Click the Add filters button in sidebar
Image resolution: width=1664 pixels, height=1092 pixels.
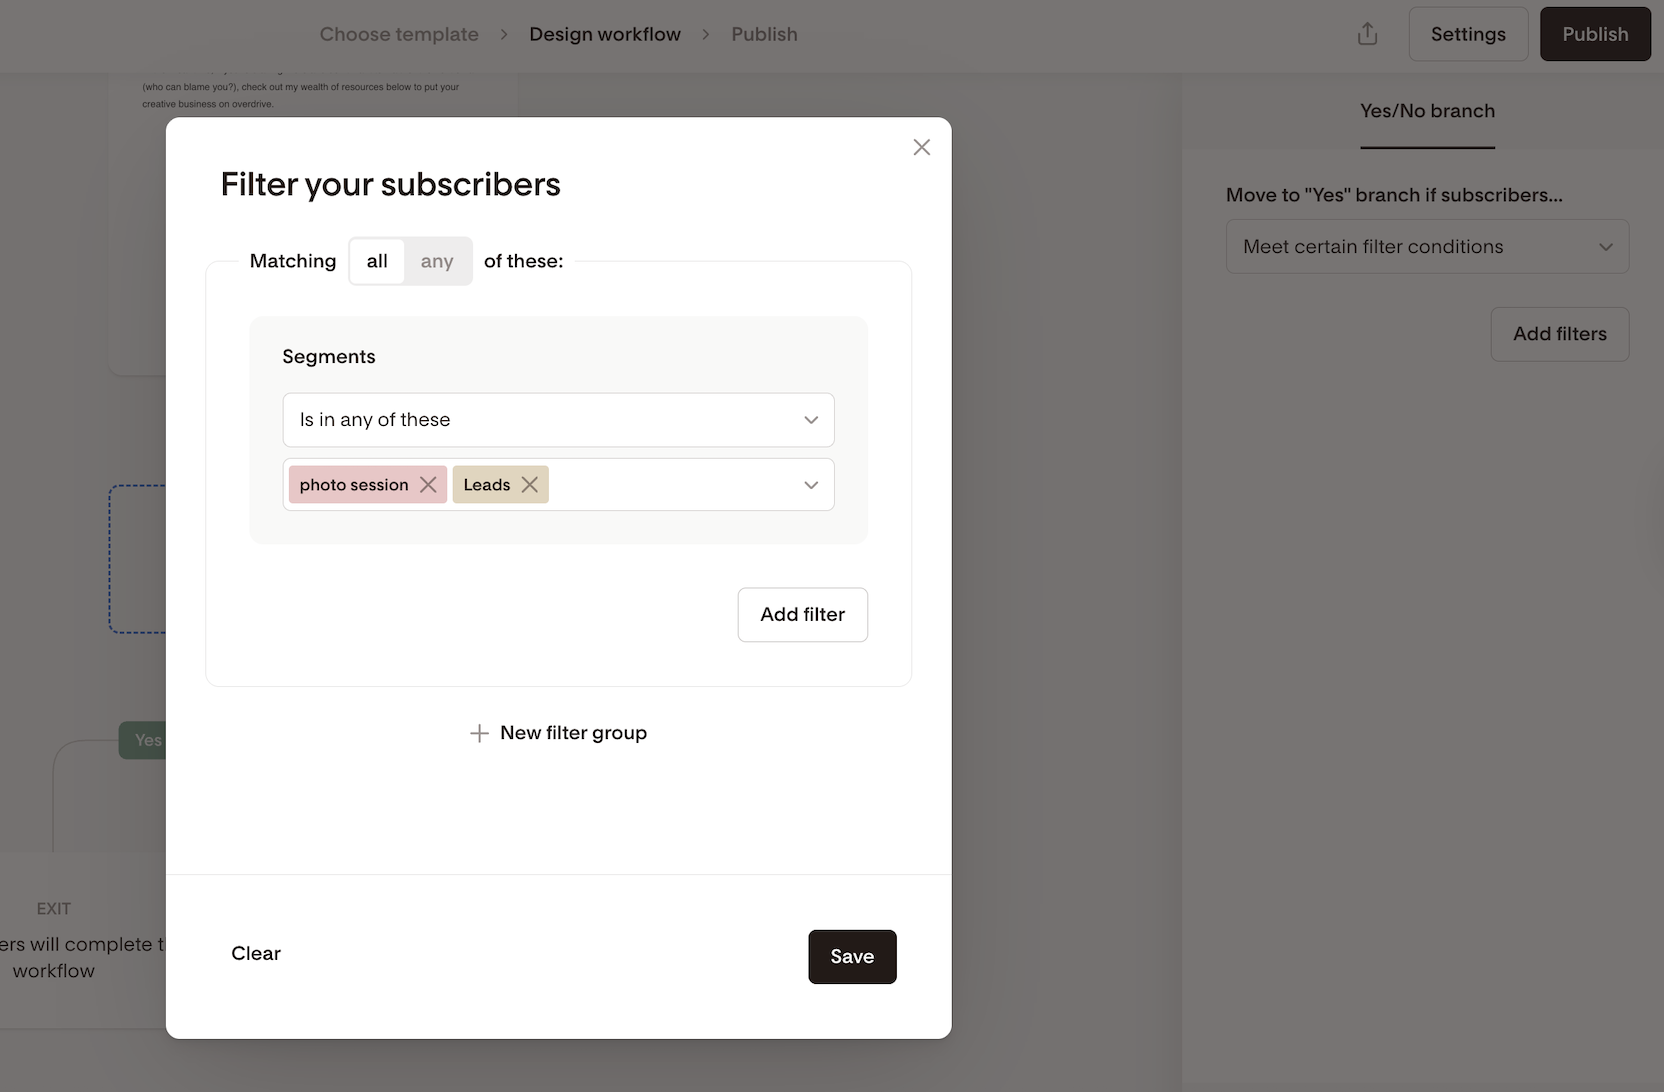click(x=1559, y=334)
